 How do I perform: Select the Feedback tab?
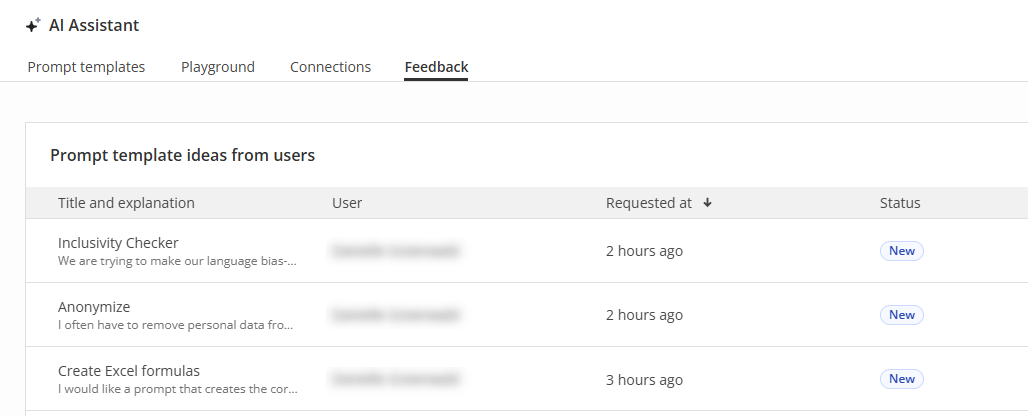(436, 67)
